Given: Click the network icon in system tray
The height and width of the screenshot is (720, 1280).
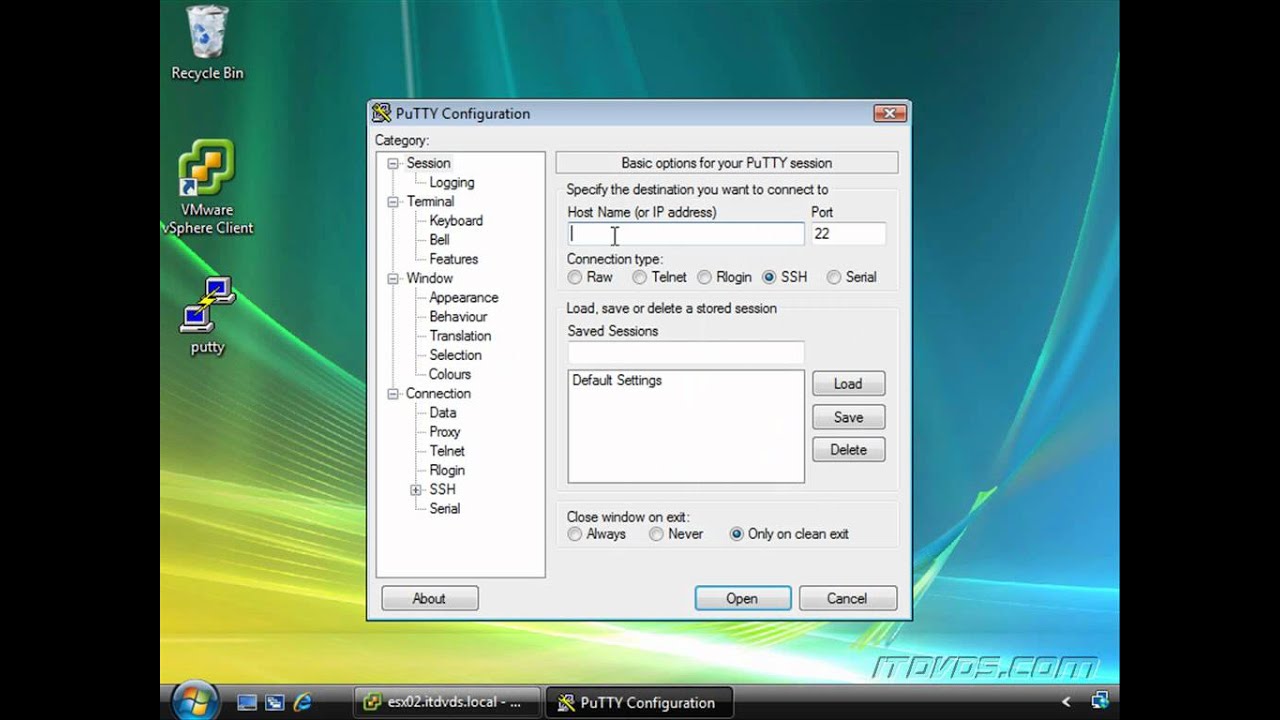Looking at the screenshot, I should click(1101, 701).
